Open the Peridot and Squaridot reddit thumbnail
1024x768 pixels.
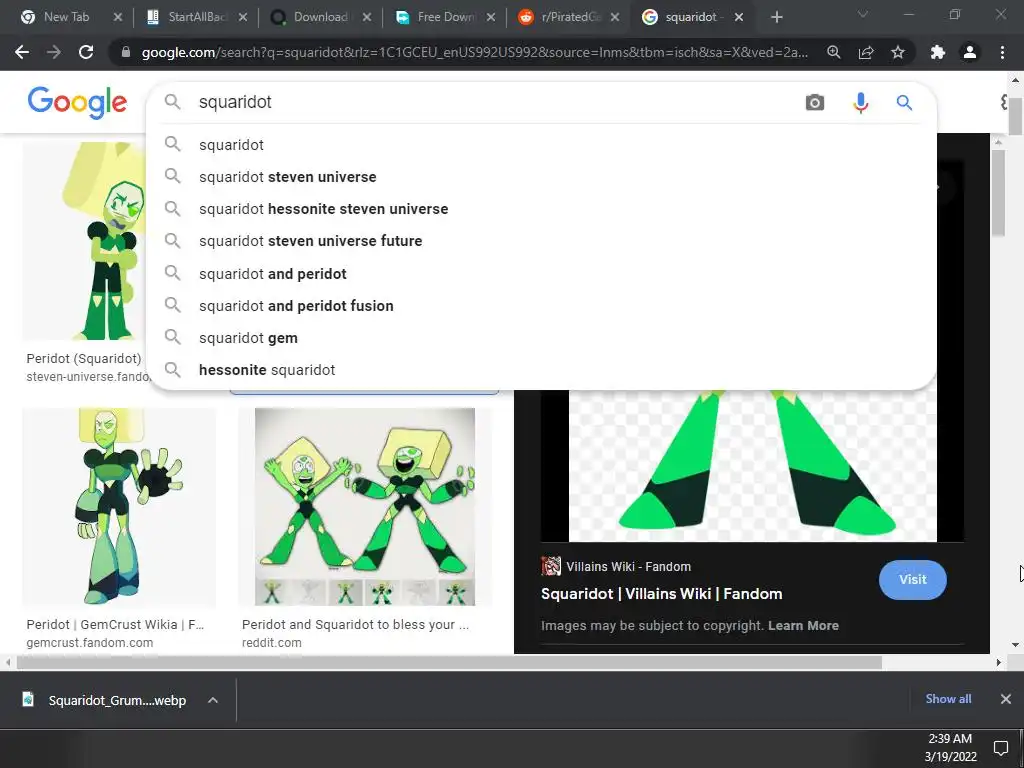click(x=364, y=507)
